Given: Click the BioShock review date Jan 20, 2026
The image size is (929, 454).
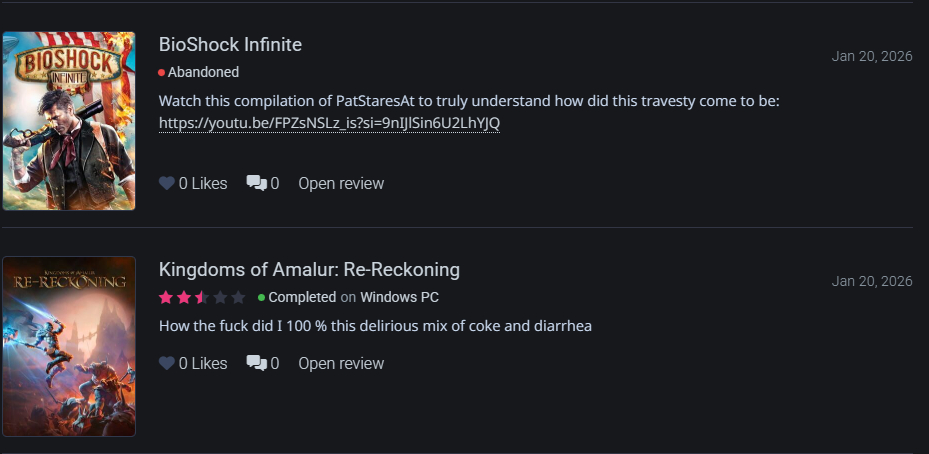Looking at the screenshot, I should [x=872, y=56].
